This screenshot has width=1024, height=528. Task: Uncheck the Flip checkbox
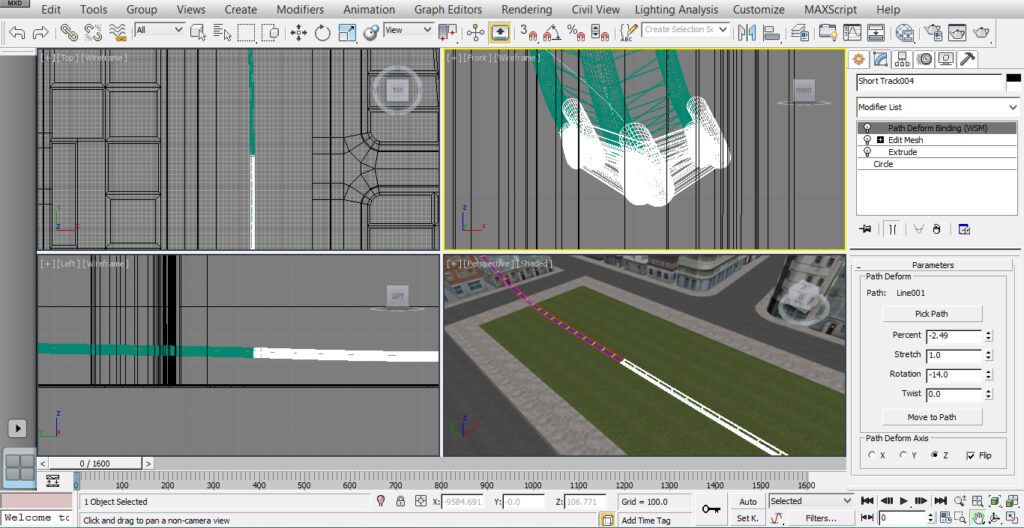971,455
